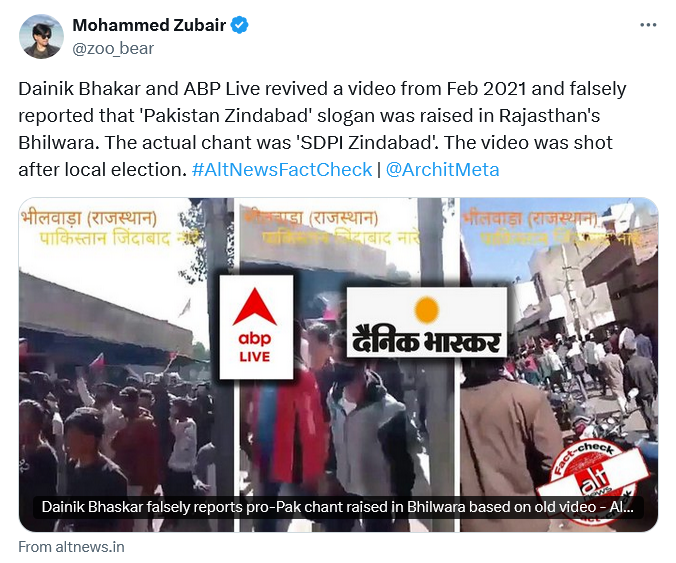Open the three-dot more options menu
The height and width of the screenshot is (563, 676).
point(648,25)
